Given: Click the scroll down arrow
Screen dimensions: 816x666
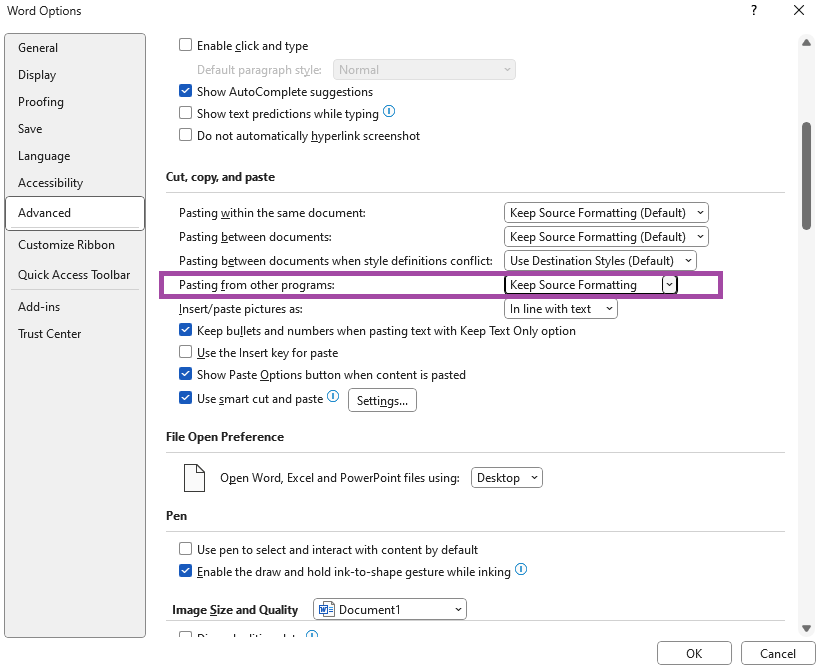Looking at the screenshot, I should (x=807, y=628).
